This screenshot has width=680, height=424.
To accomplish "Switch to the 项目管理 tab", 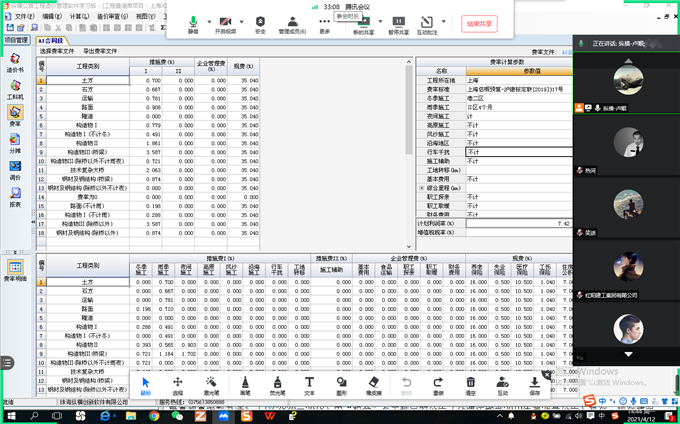I will pyautogui.click(x=16, y=40).
